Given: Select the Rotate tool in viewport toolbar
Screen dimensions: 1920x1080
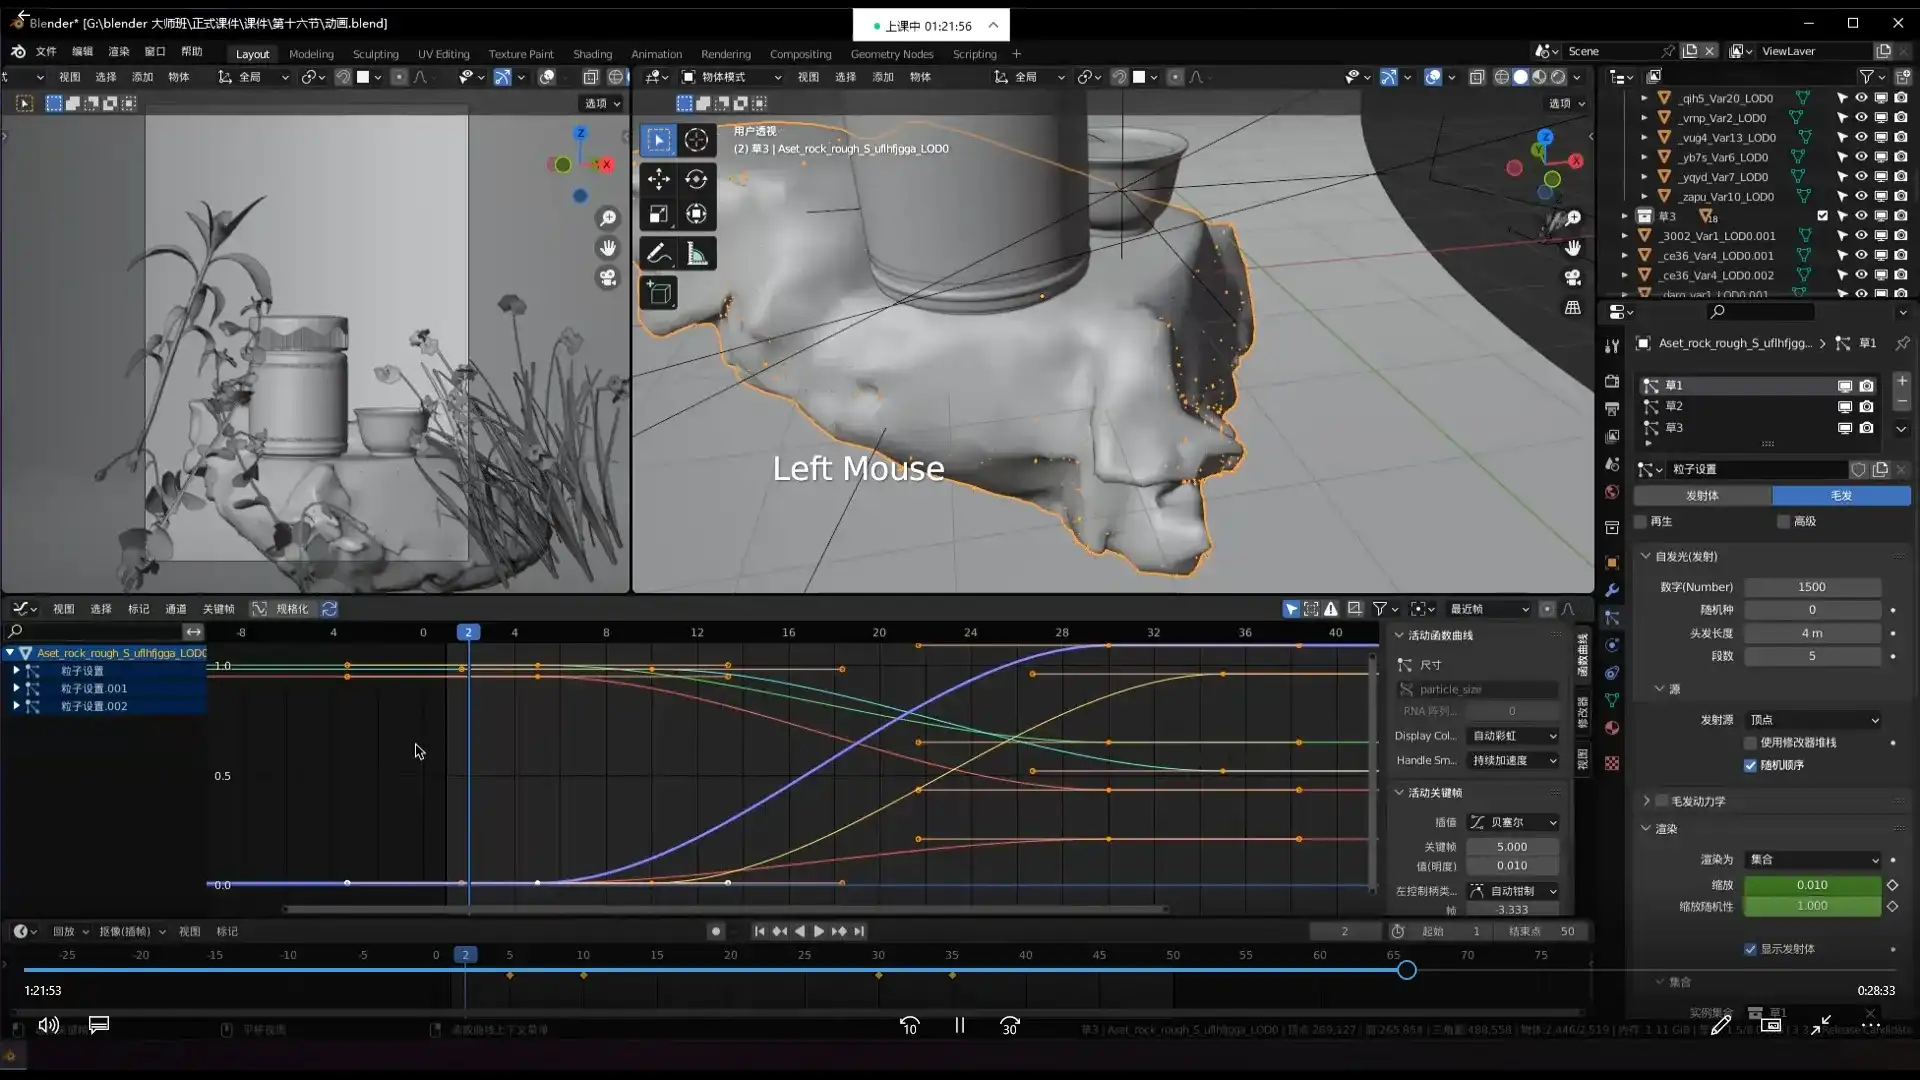Looking at the screenshot, I should pos(696,179).
